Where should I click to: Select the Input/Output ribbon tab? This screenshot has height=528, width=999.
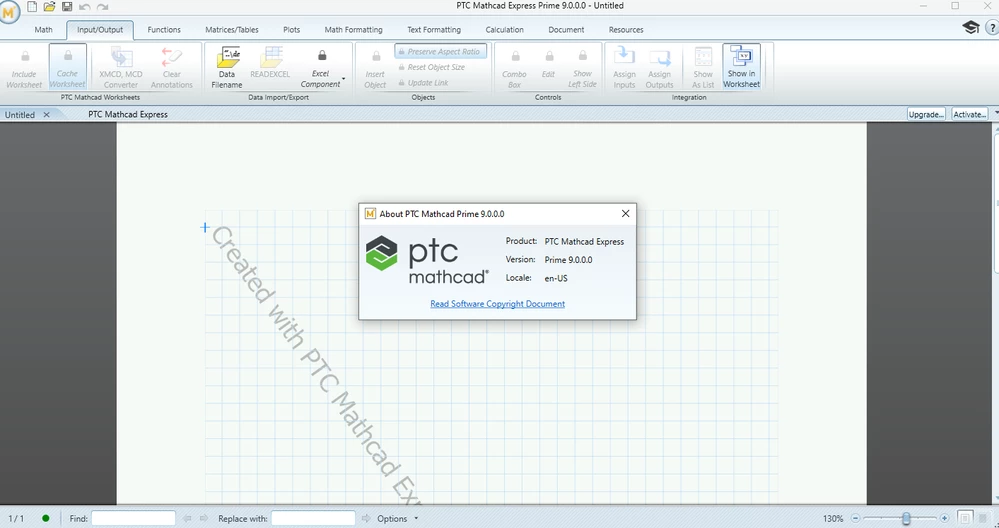tap(100, 30)
